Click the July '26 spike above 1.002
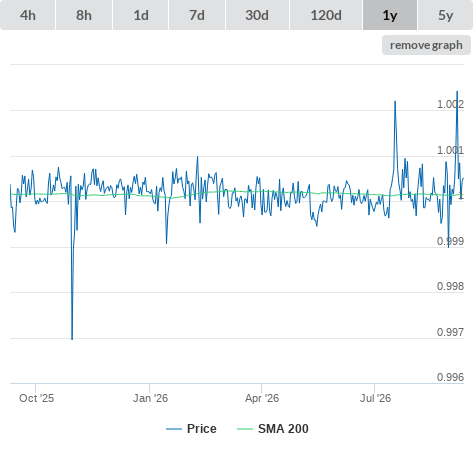 click(x=395, y=102)
